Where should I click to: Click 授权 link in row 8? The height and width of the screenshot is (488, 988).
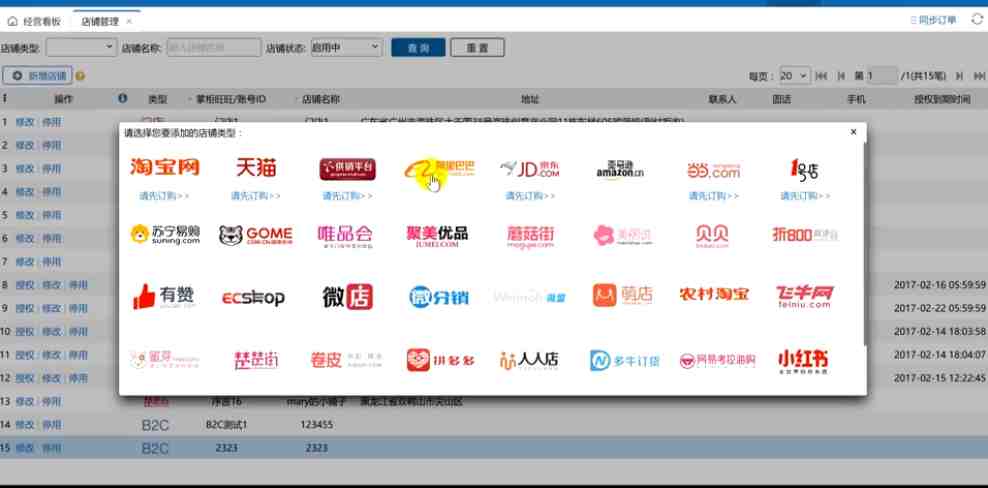[x=25, y=285]
